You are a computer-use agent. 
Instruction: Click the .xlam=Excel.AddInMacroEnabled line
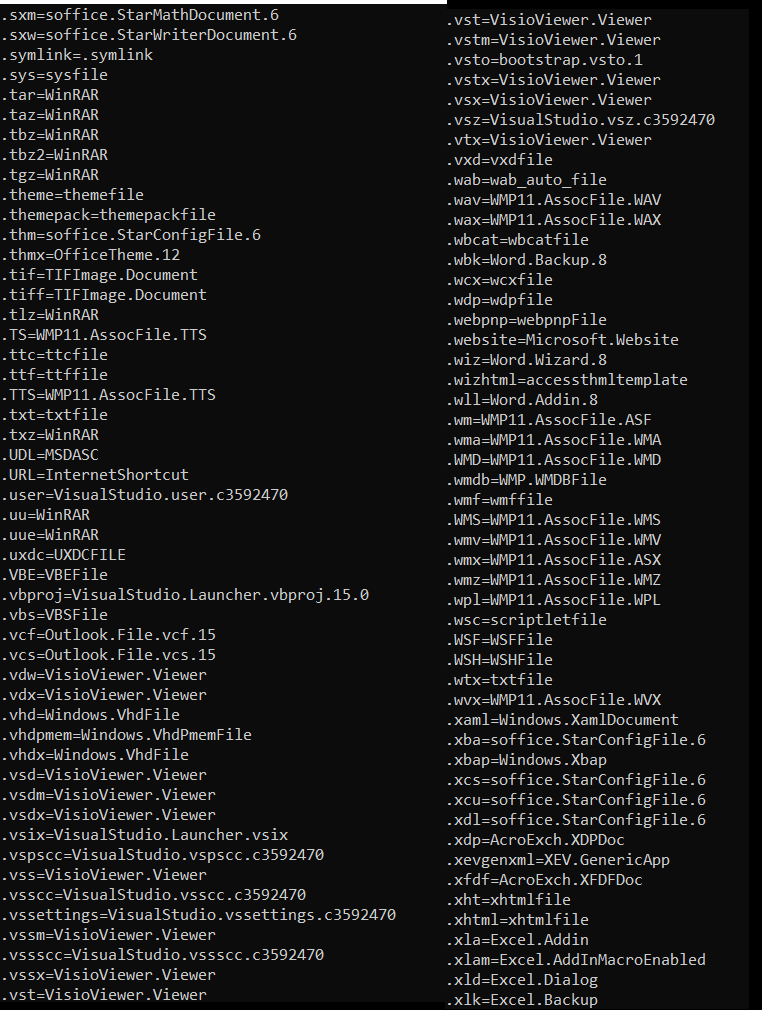[576, 959]
